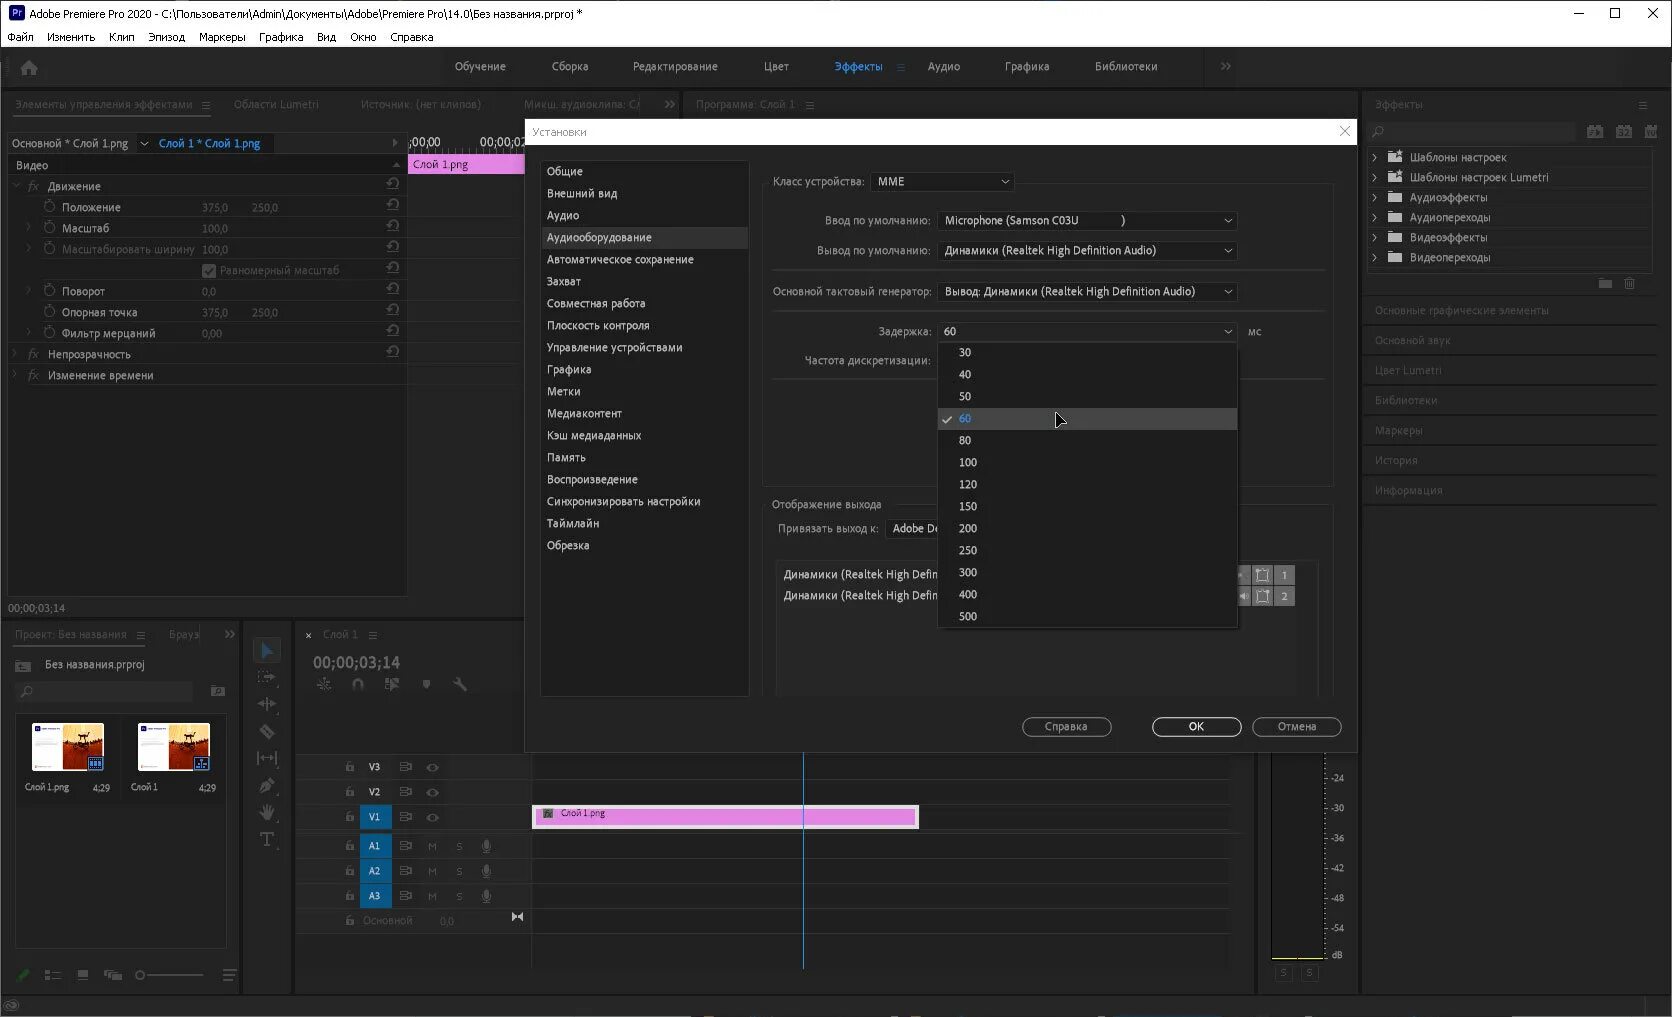Viewport: 1672px width, 1017px height.
Task: Click the reset icon next to Масштаб
Action: coord(393,227)
